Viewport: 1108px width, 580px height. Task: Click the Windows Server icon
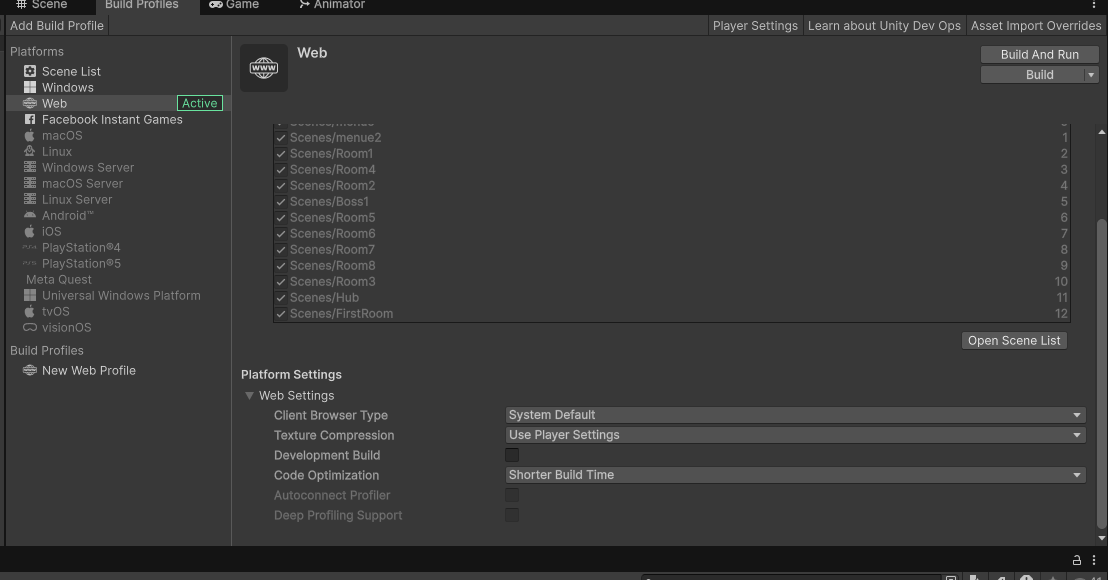[30, 167]
